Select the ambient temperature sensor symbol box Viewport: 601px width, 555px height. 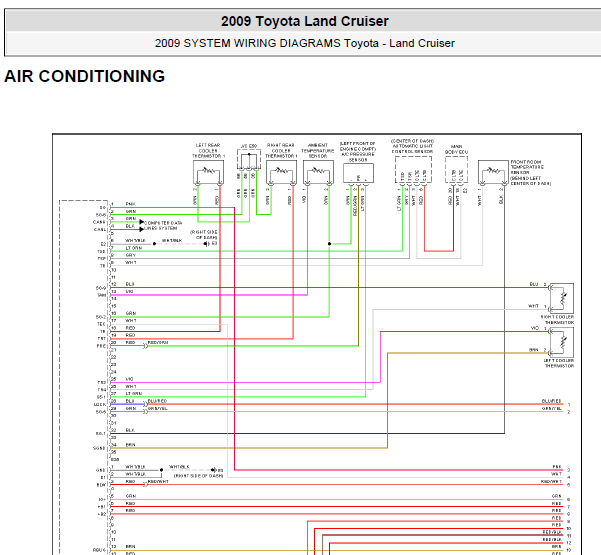(x=318, y=172)
